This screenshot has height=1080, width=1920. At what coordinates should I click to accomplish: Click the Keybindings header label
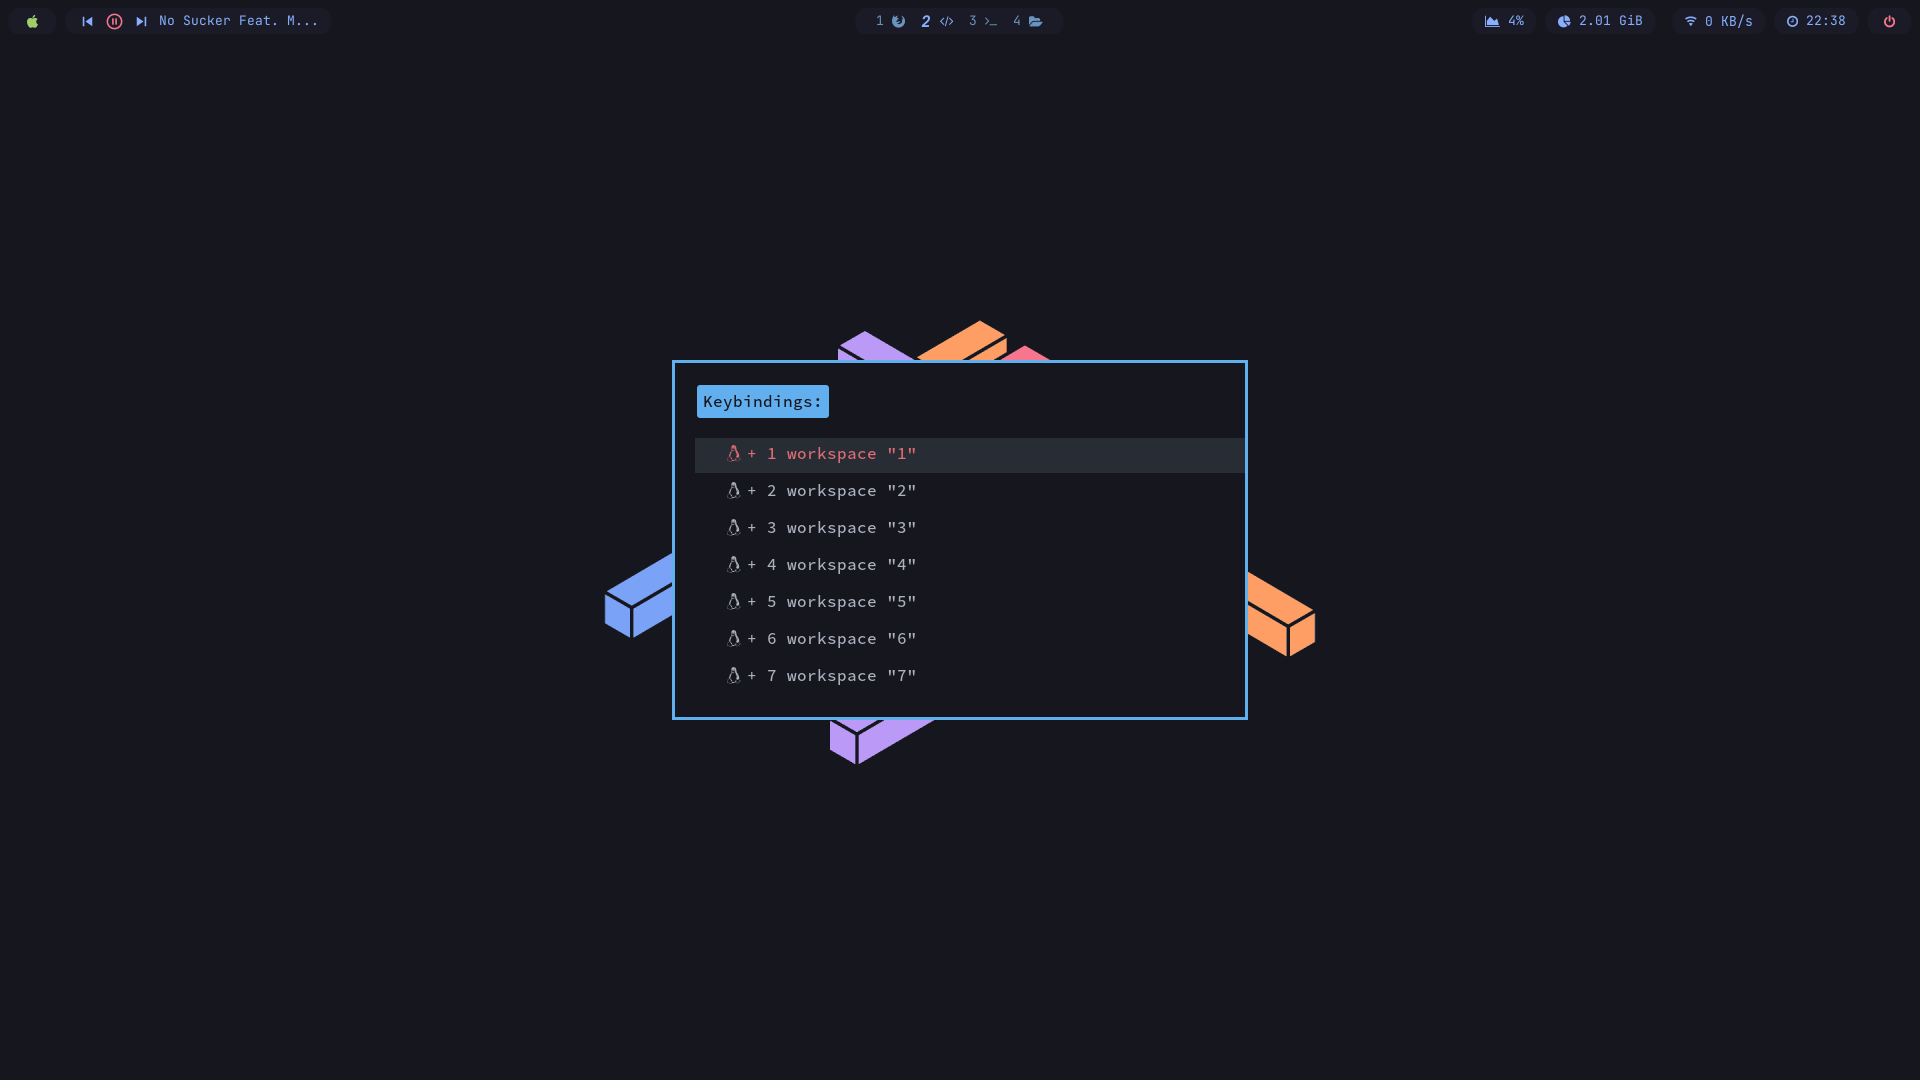point(762,401)
